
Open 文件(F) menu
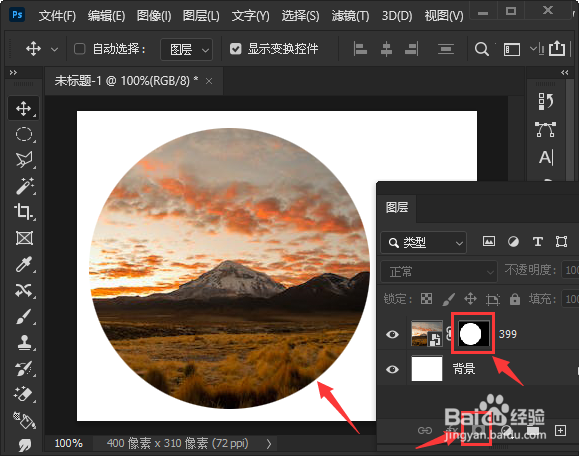click(x=57, y=16)
